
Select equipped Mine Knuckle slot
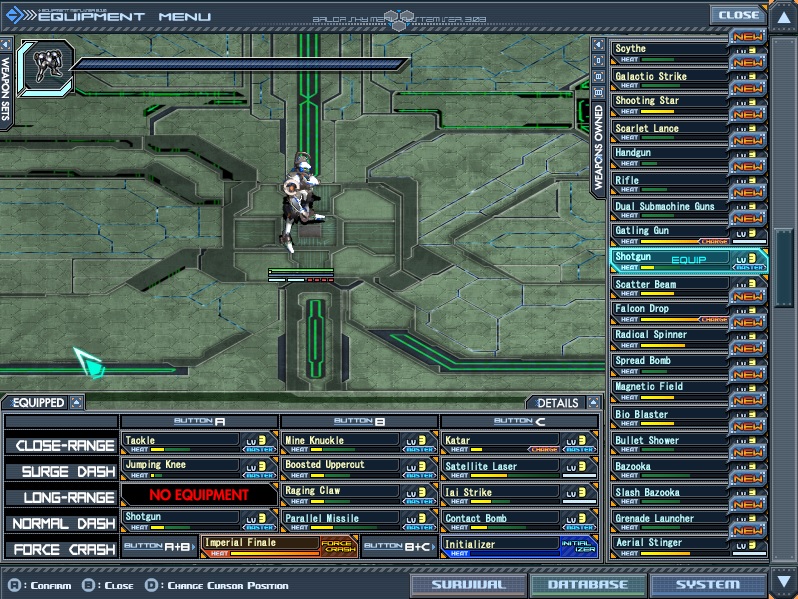click(359, 442)
